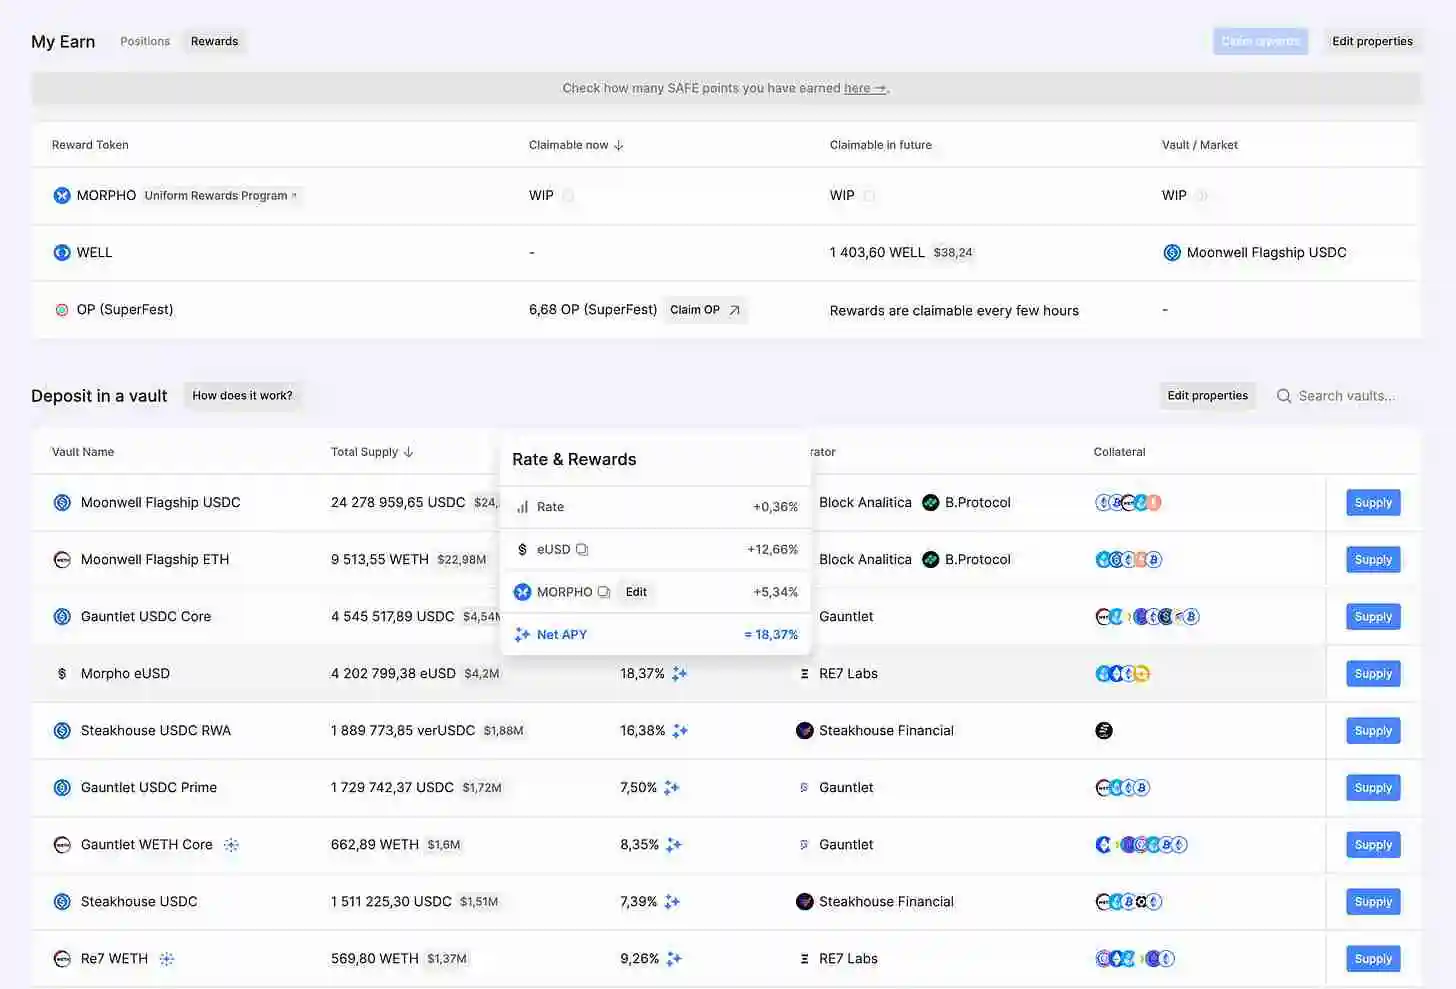Click '24 278 959,65 USDC' total supply value

pyautogui.click(x=398, y=502)
